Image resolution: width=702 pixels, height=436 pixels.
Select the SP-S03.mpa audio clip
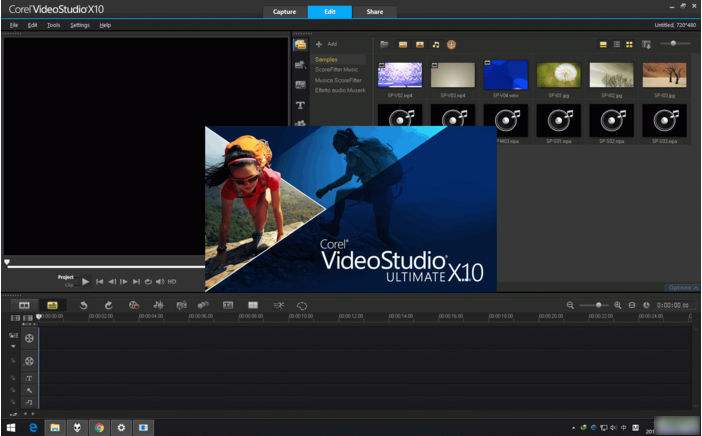pyautogui.click(x=664, y=120)
